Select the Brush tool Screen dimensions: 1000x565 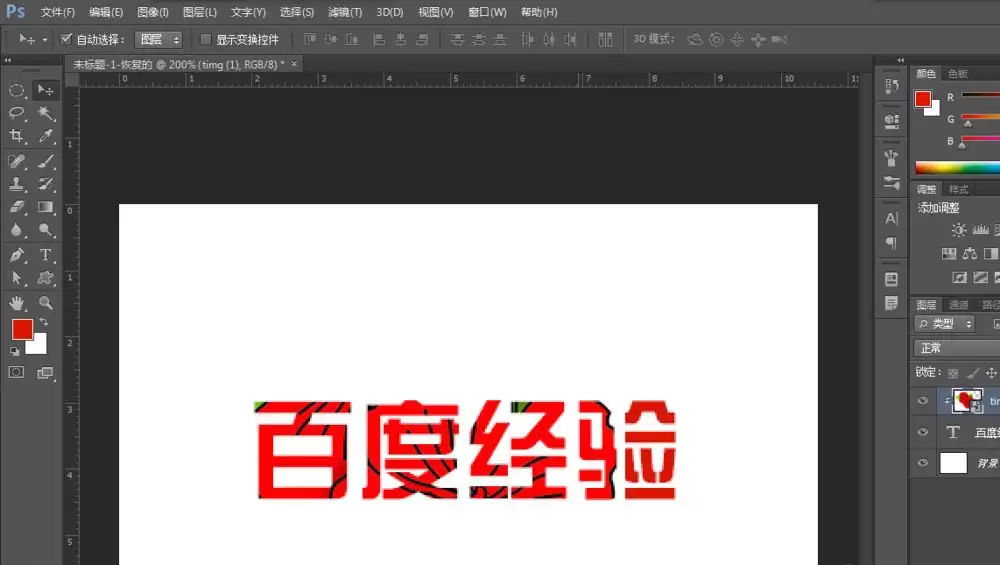coord(45,161)
